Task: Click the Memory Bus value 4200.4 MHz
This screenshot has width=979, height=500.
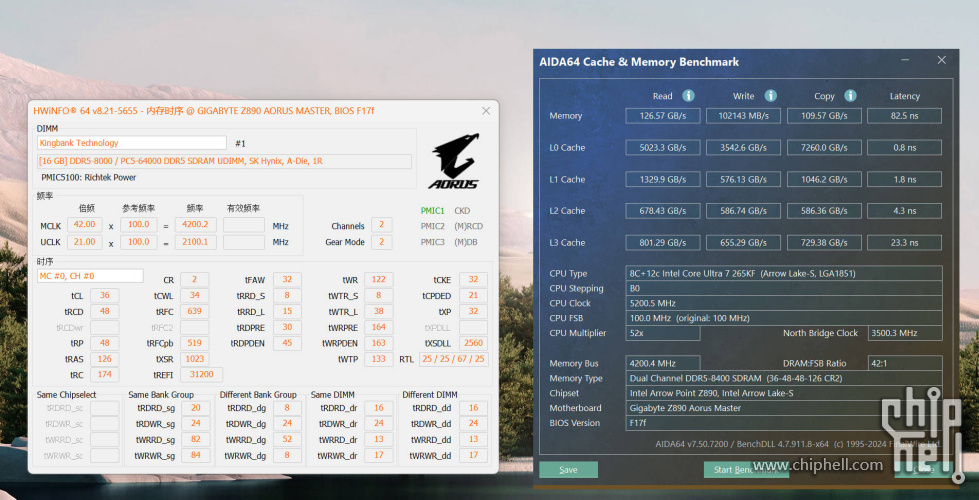Action: 662,363
